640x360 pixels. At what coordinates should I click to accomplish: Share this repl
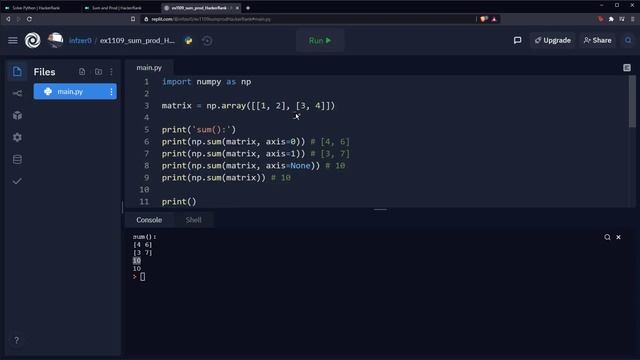click(x=597, y=40)
